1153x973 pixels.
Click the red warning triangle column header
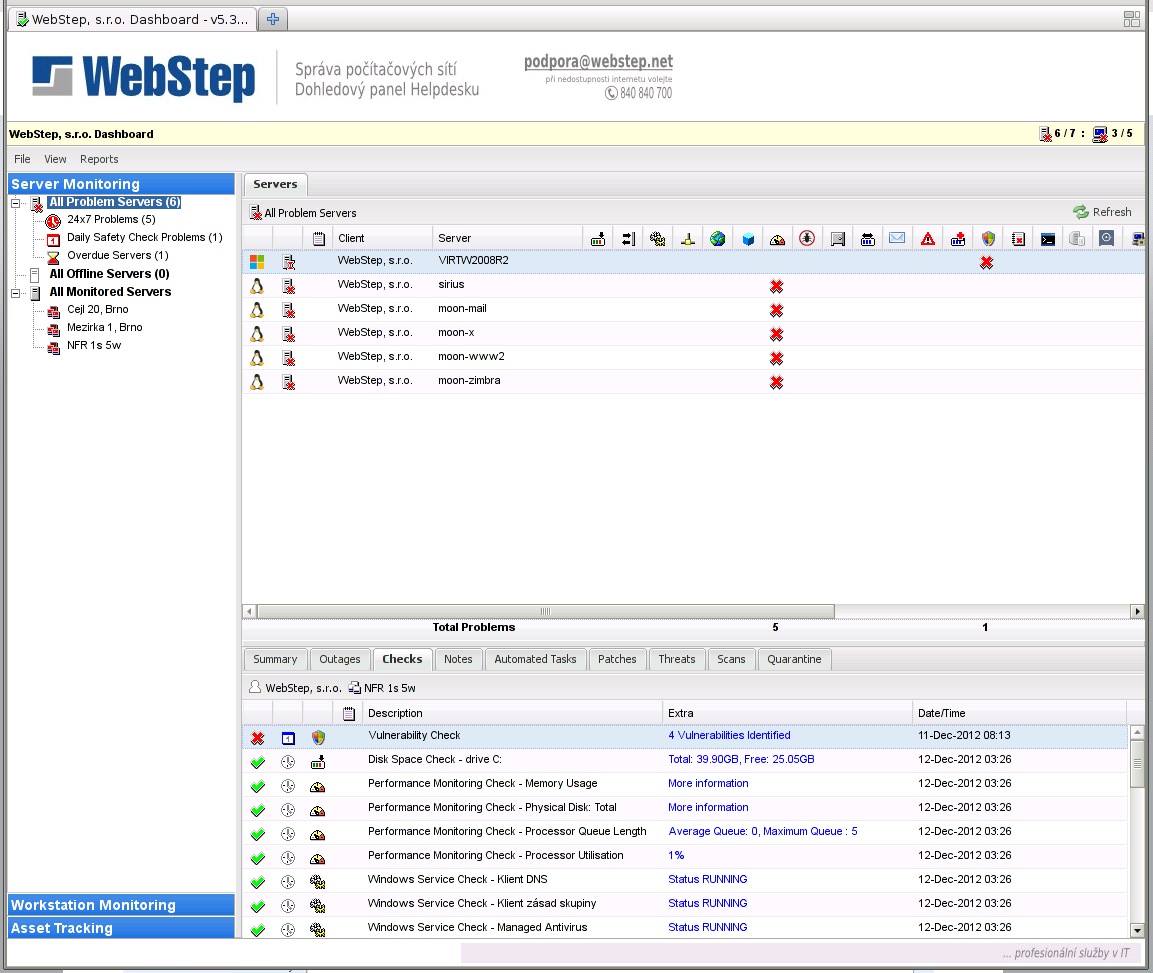click(928, 239)
